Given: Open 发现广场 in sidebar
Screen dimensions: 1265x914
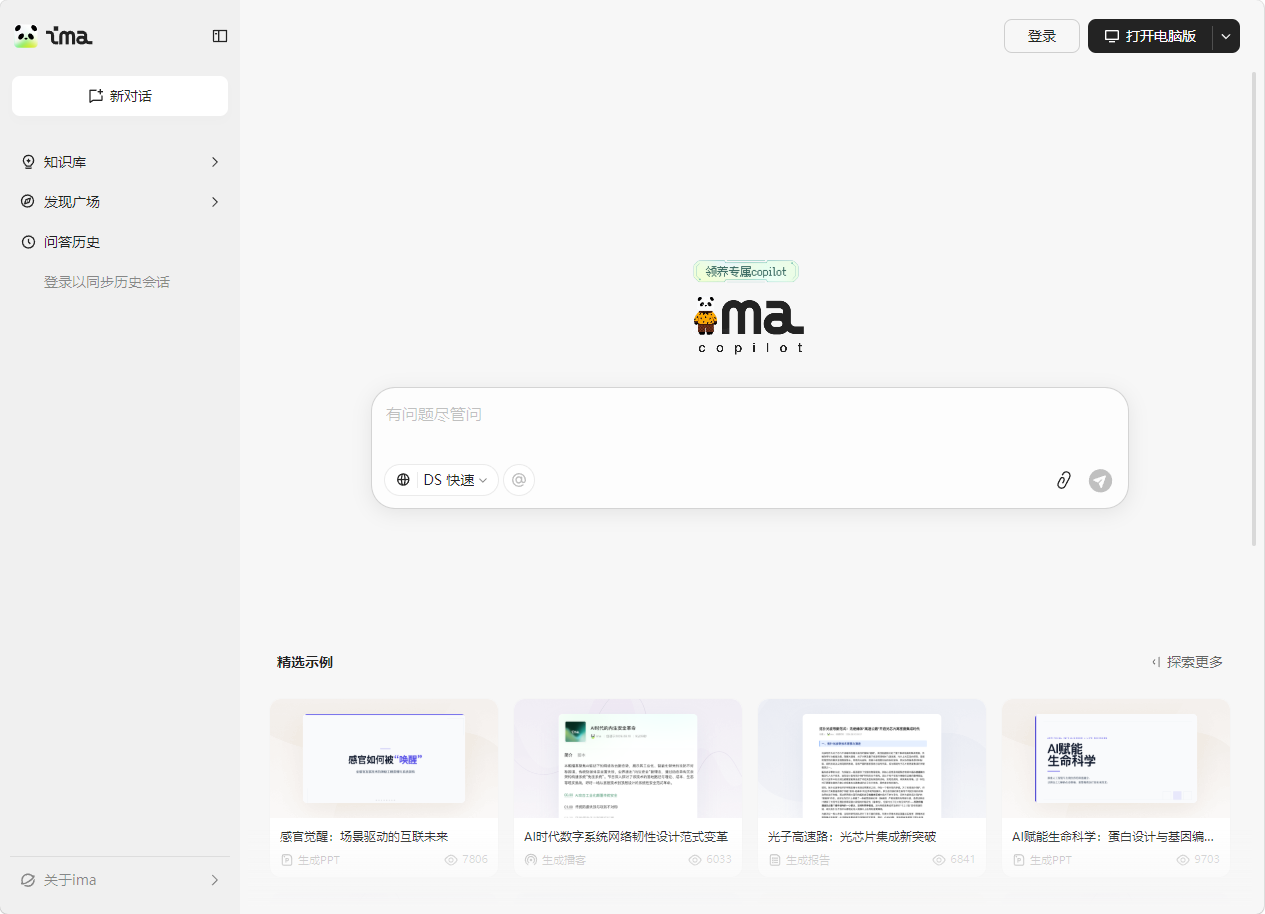Looking at the screenshot, I should (x=120, y=202).
